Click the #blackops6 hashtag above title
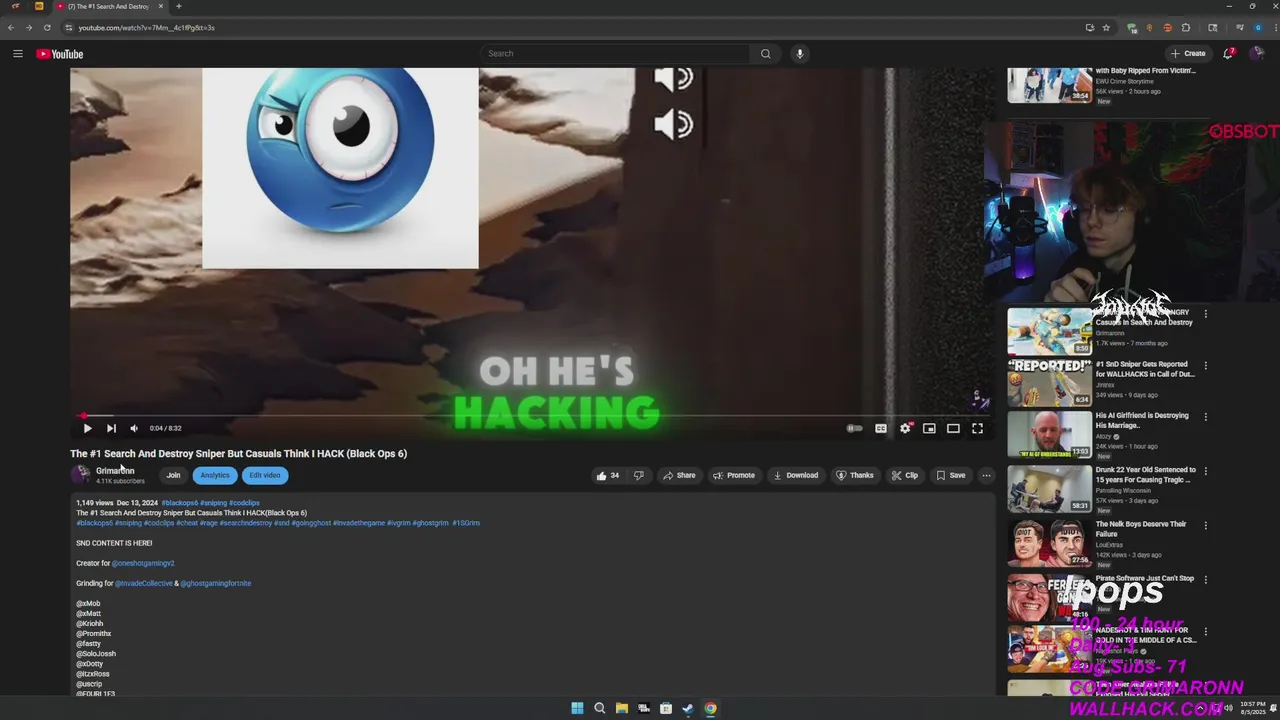Screen dimensions: 1280x720 pos(180,503)
